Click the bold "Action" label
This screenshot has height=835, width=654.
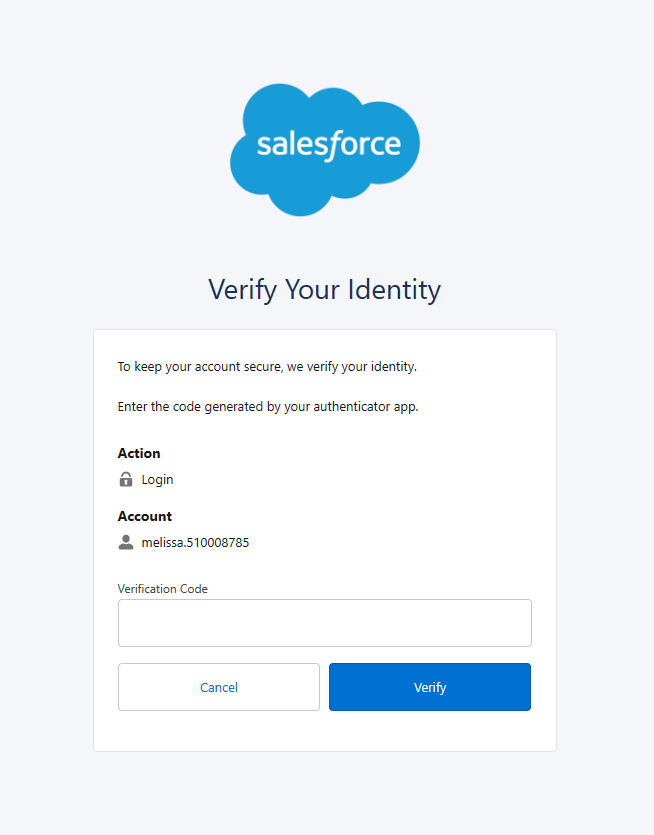tap(139, 453)
